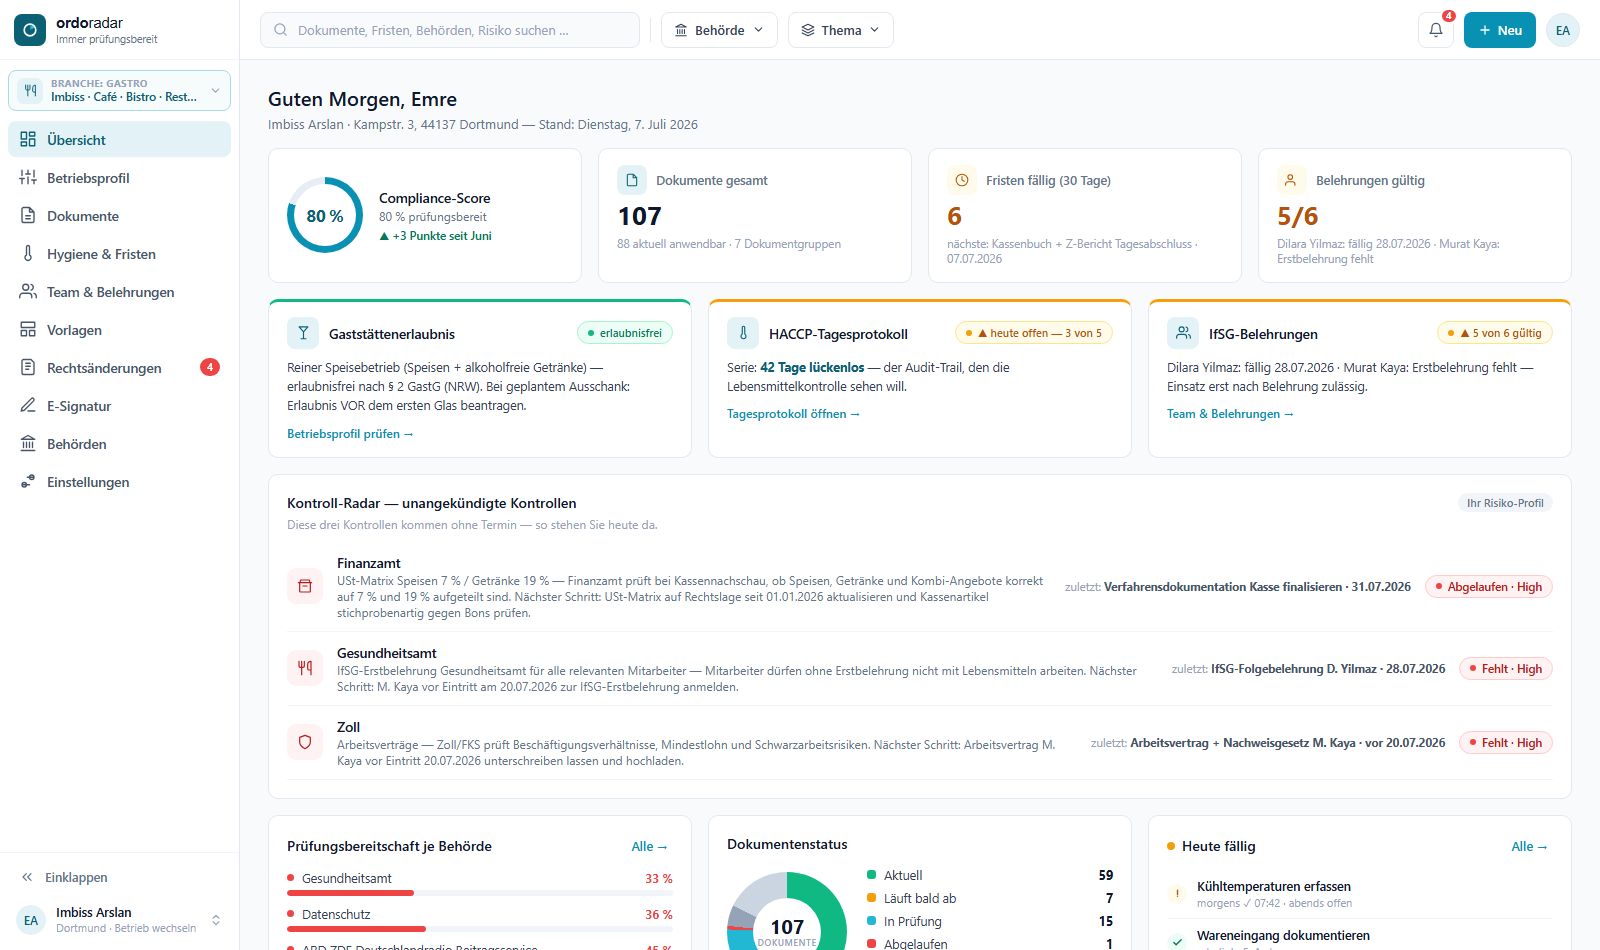Click the Zoll shield icon
The image size is (1600, 950).
[x=305, y=742]
